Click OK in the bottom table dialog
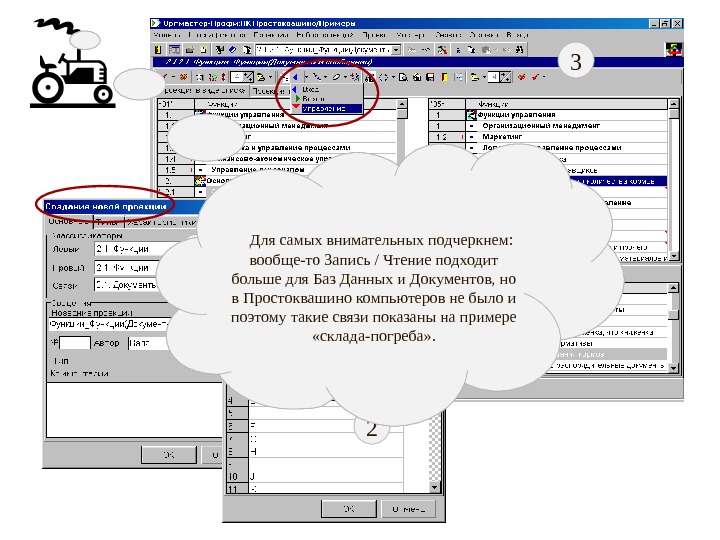 pos(349,509)
